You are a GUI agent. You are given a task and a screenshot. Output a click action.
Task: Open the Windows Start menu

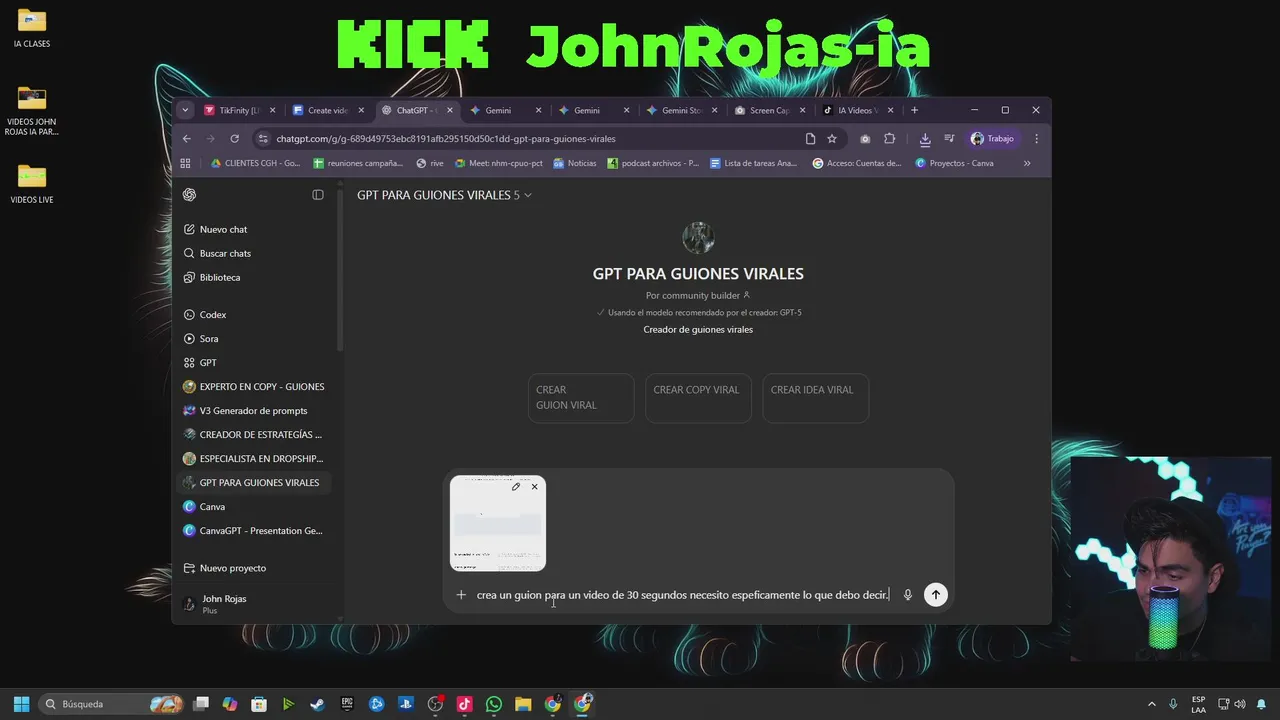pyautogui.click(x=21, y=704)
